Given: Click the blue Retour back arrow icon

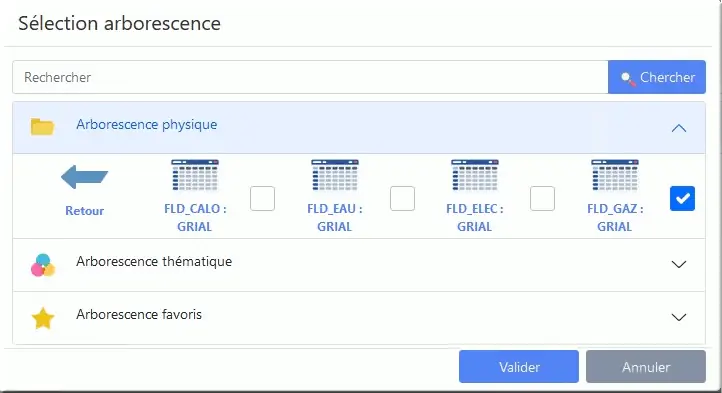Looking at the screenshot, I should [x=84, y=177].
